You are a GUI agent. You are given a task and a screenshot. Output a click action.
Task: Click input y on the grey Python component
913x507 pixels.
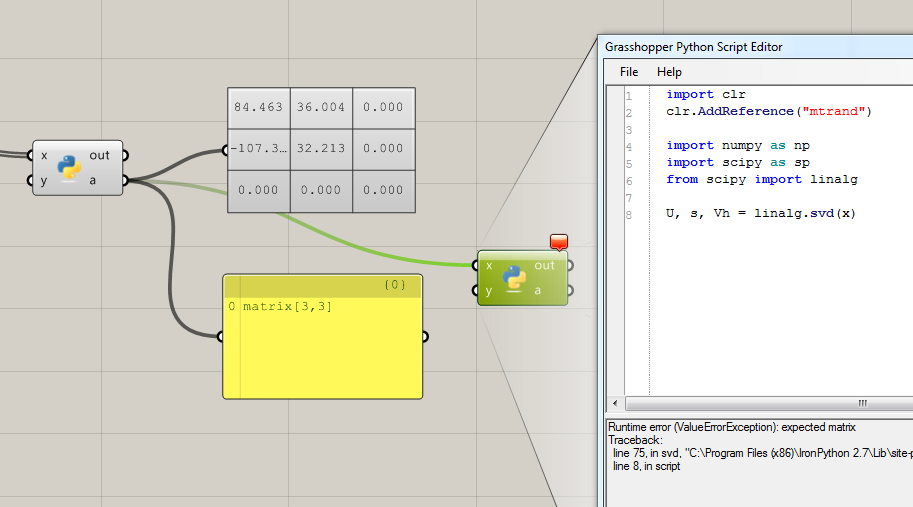click(x=43, y=180)
